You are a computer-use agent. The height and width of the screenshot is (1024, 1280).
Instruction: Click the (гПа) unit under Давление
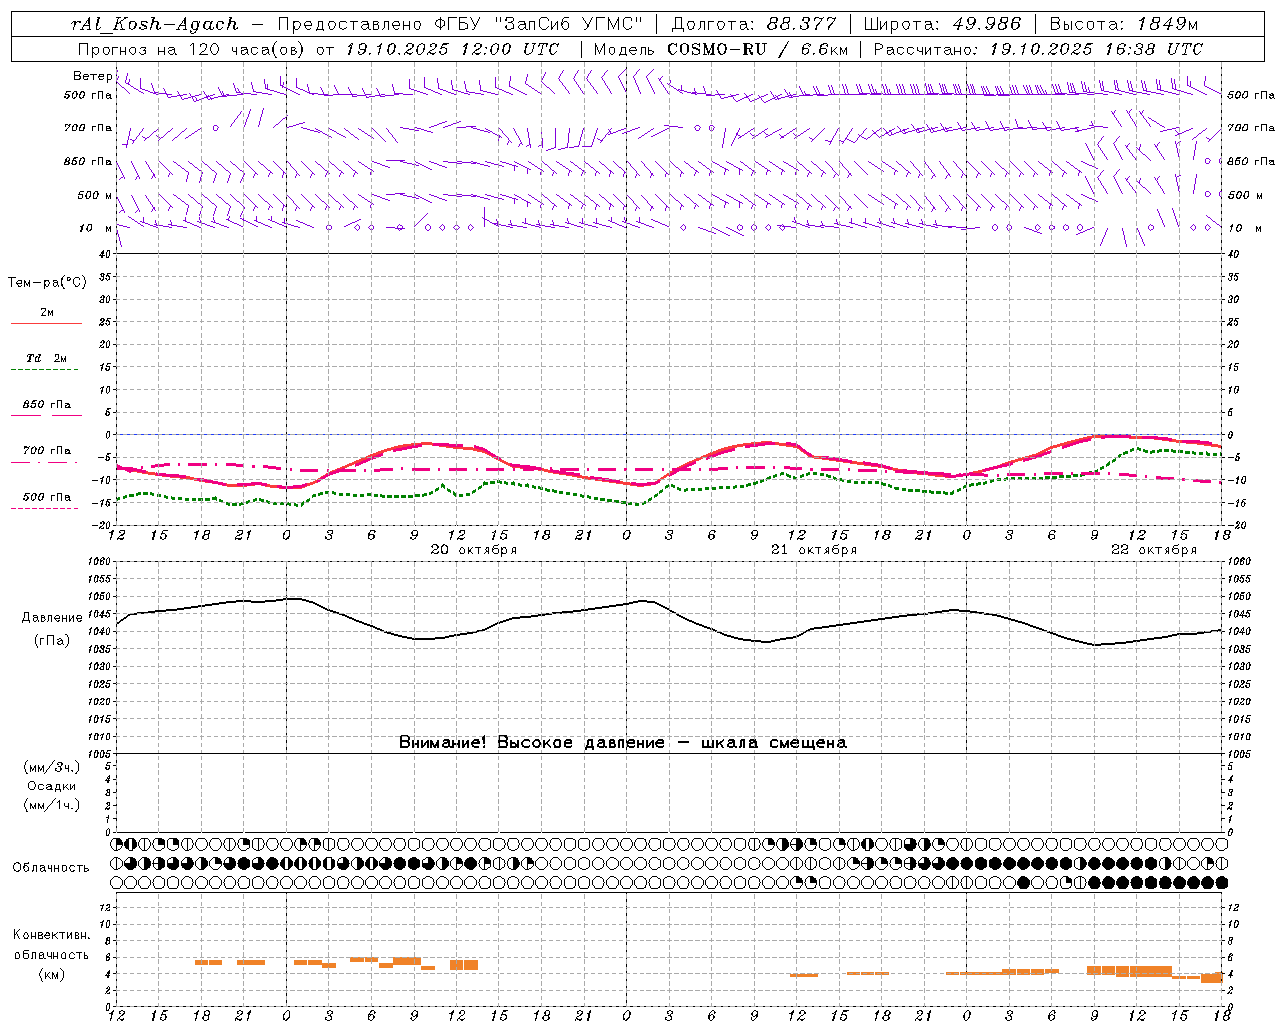(x=52, y=641)
